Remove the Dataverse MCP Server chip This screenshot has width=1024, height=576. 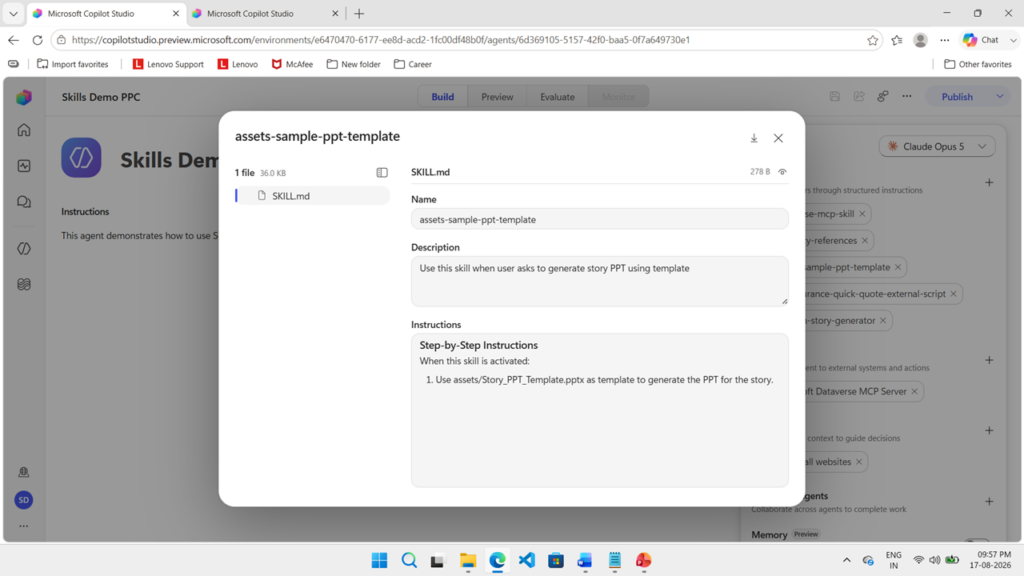[914, 391]
